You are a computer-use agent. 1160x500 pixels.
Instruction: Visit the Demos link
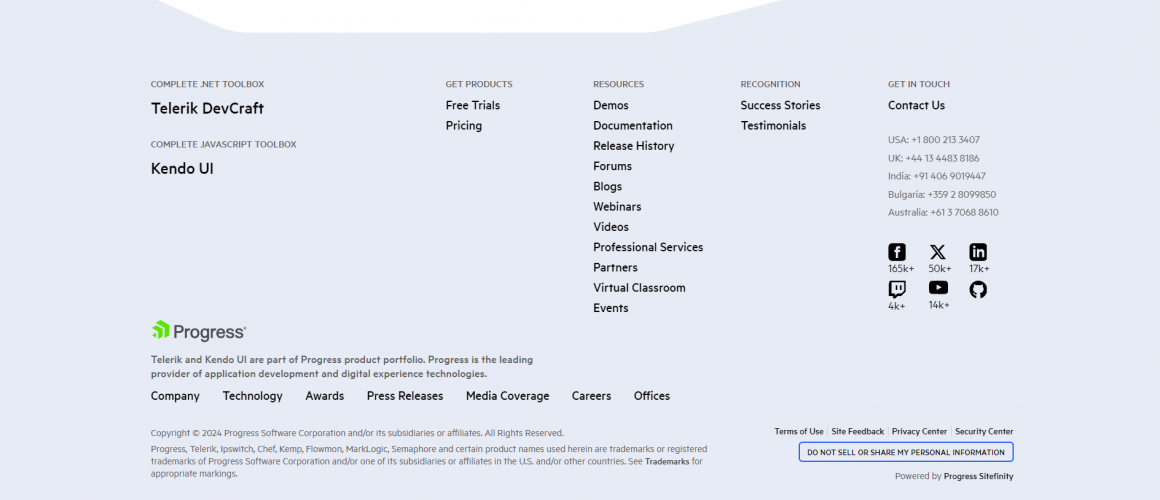(x=611, y=105)
